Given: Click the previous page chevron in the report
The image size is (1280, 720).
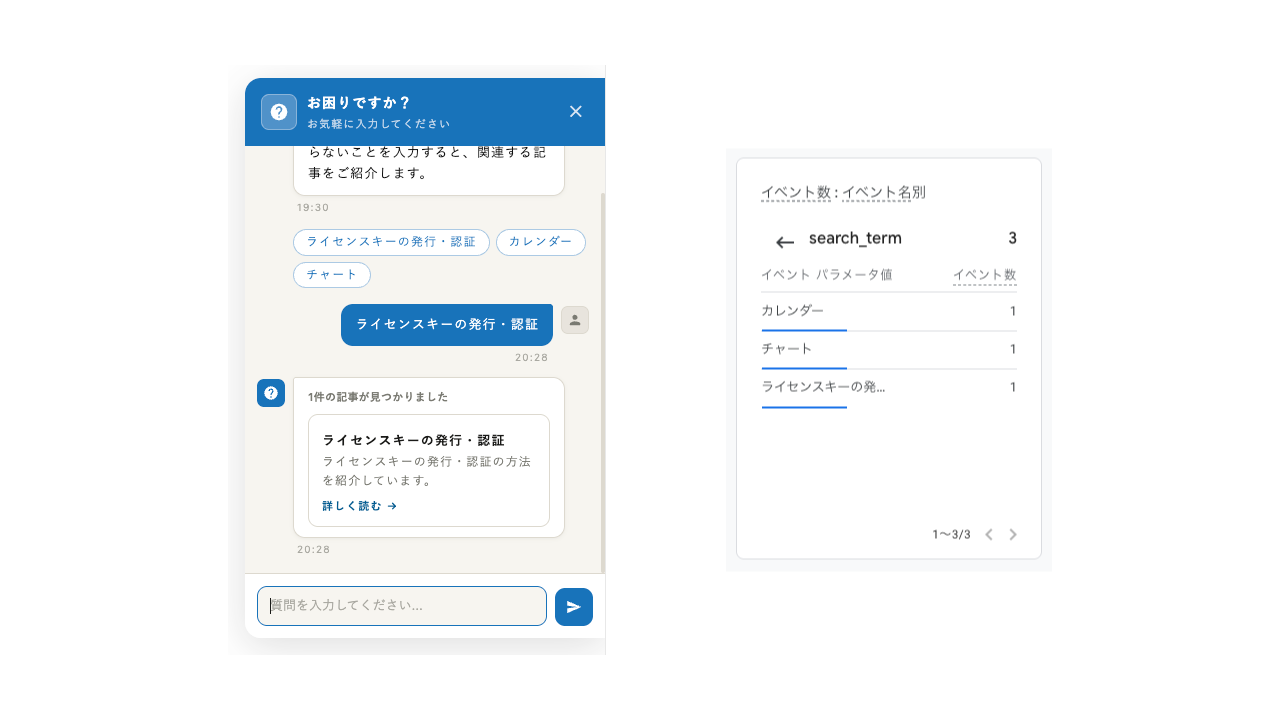Looking at the screenshot, I should (x=988, y=534).
